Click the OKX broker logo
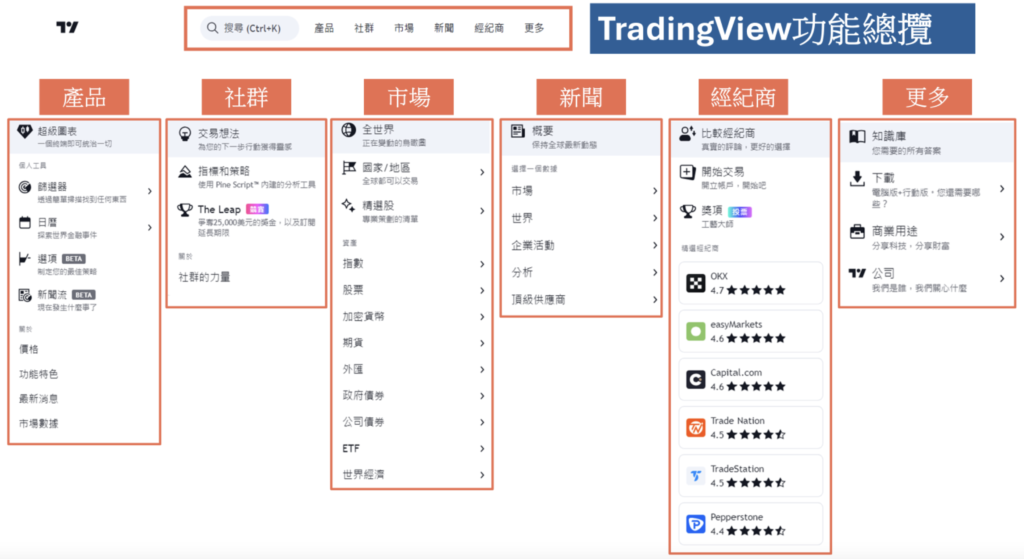 (x=696, y=283)
